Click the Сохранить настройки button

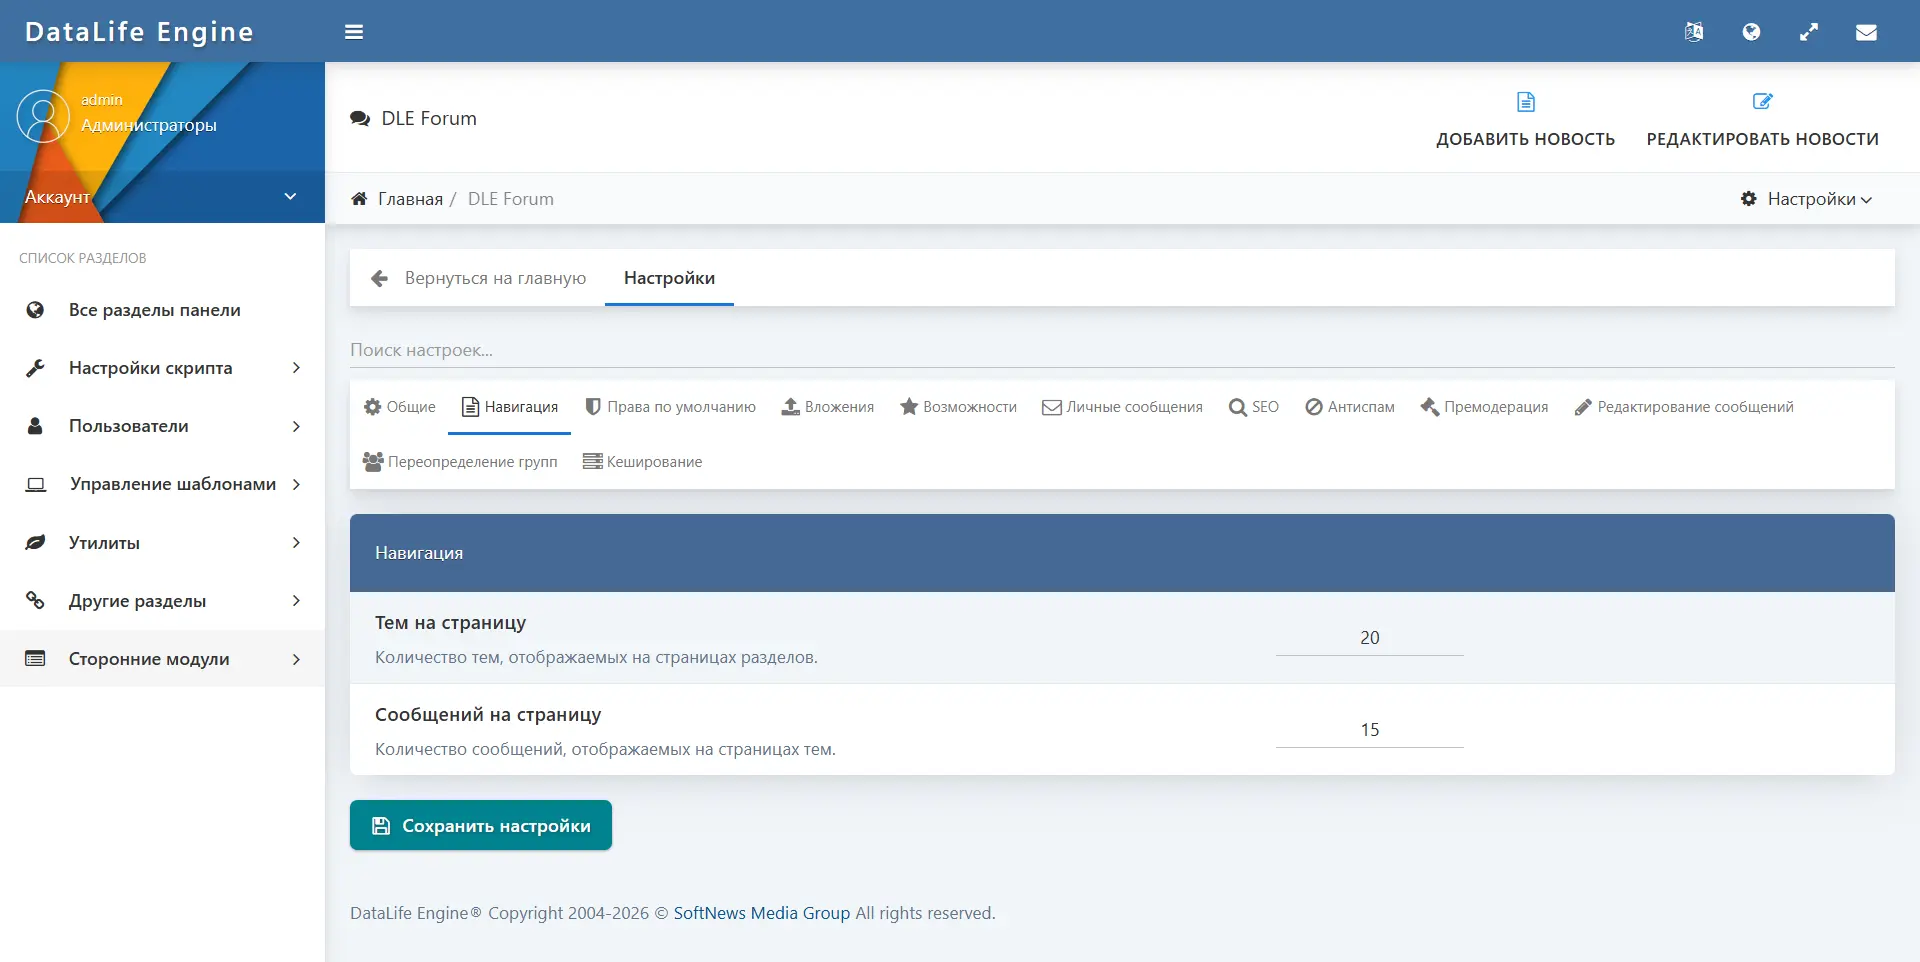(x=481, y=825)
